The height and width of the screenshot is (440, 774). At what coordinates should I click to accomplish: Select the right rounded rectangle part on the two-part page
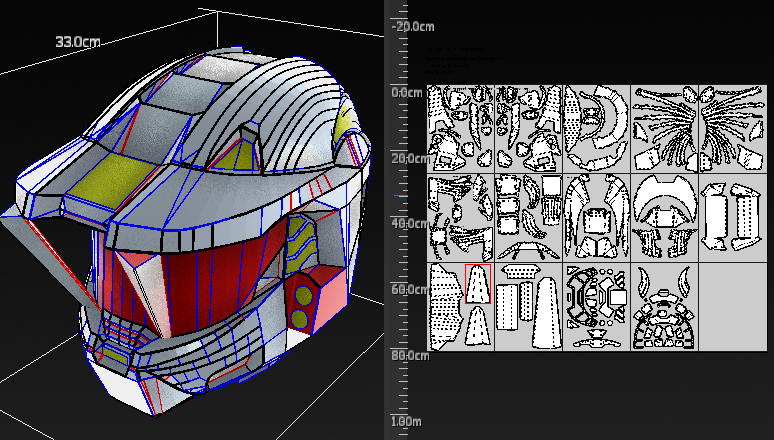tap(748, 216)
